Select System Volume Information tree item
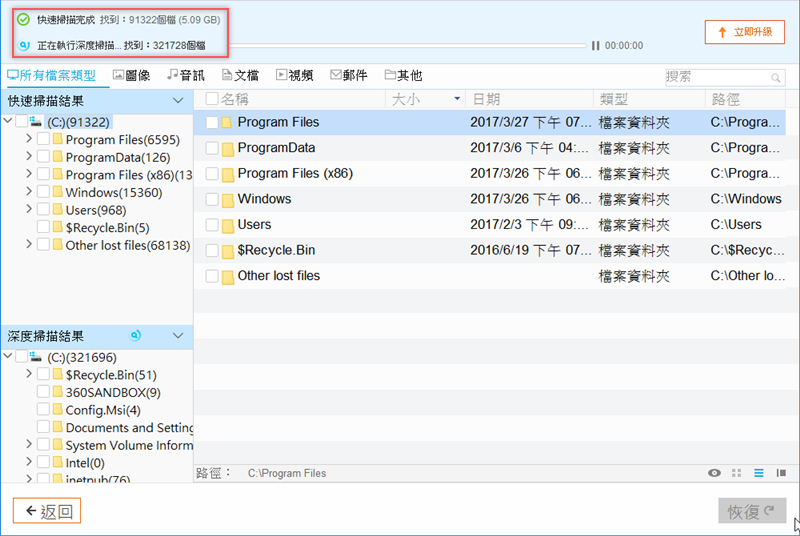 pyautogui.click(x=129, y=445)
